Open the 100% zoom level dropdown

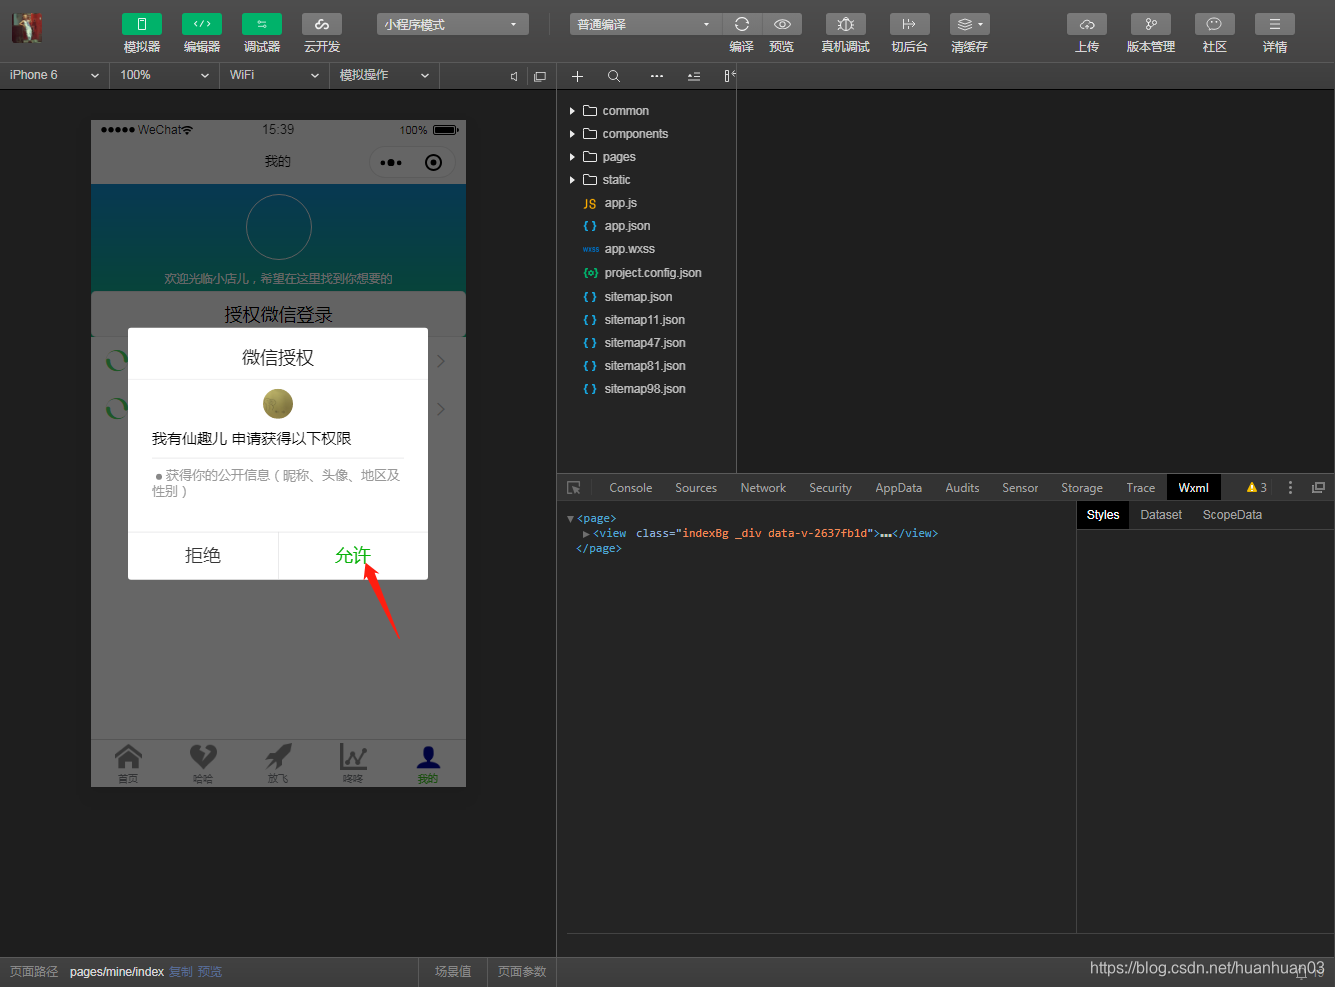point(165,75)
